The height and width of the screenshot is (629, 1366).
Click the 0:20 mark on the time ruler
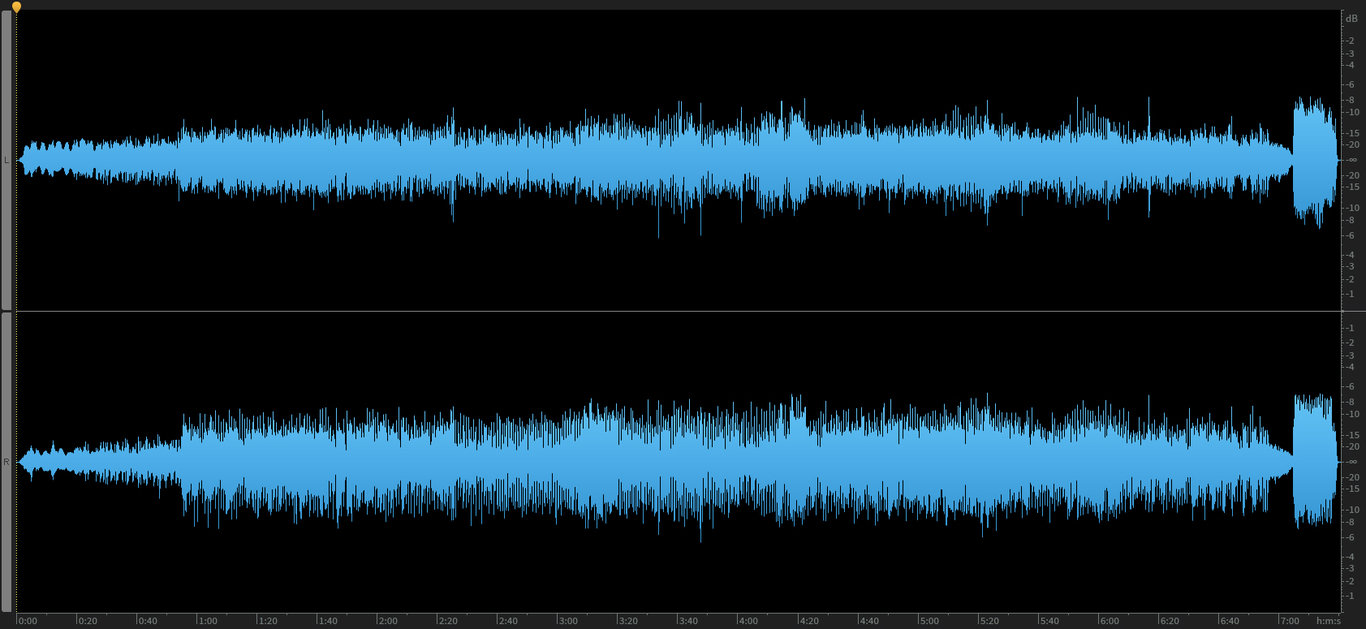tap(88, 621)
